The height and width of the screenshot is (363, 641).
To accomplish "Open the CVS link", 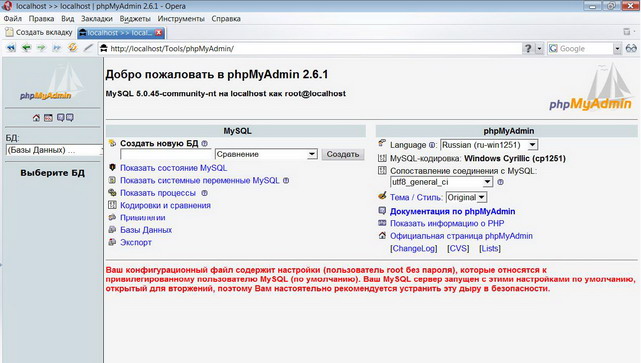I will click(x=458, y=249).
